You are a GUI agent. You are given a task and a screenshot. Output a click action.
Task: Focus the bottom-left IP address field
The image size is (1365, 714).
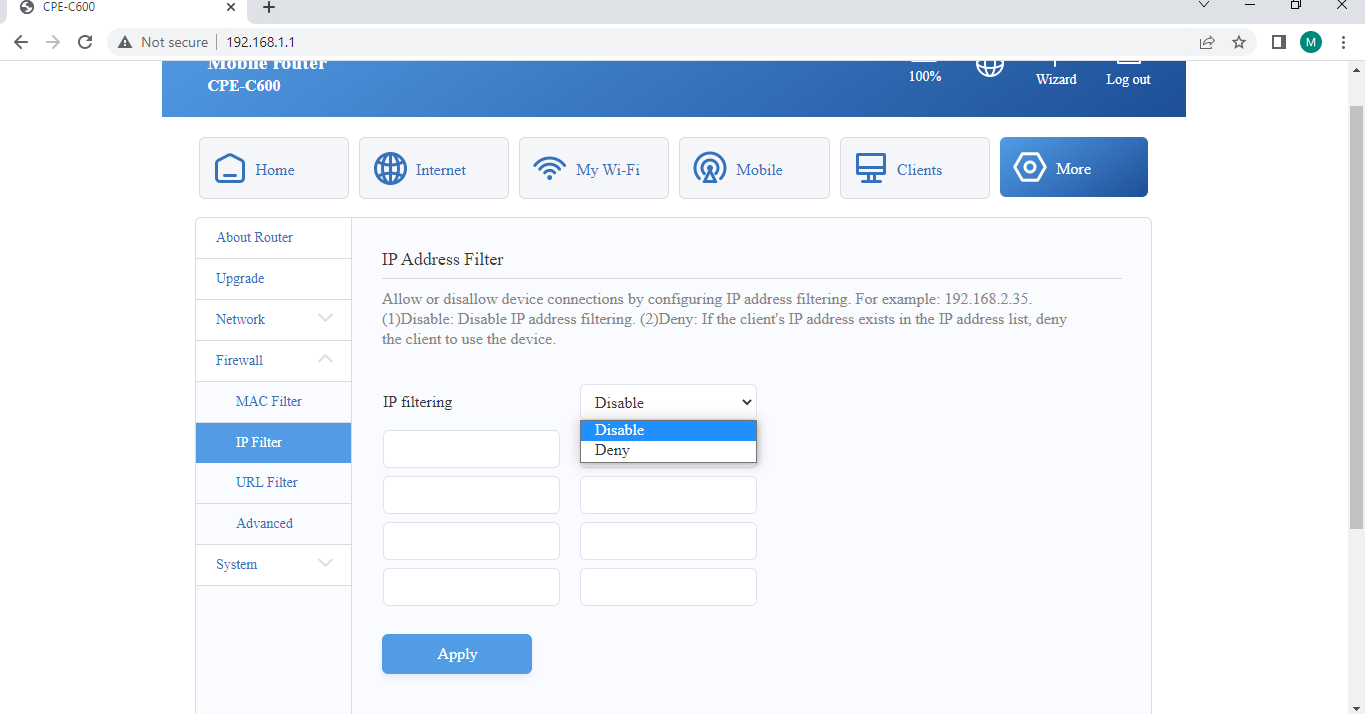point(471,587)
